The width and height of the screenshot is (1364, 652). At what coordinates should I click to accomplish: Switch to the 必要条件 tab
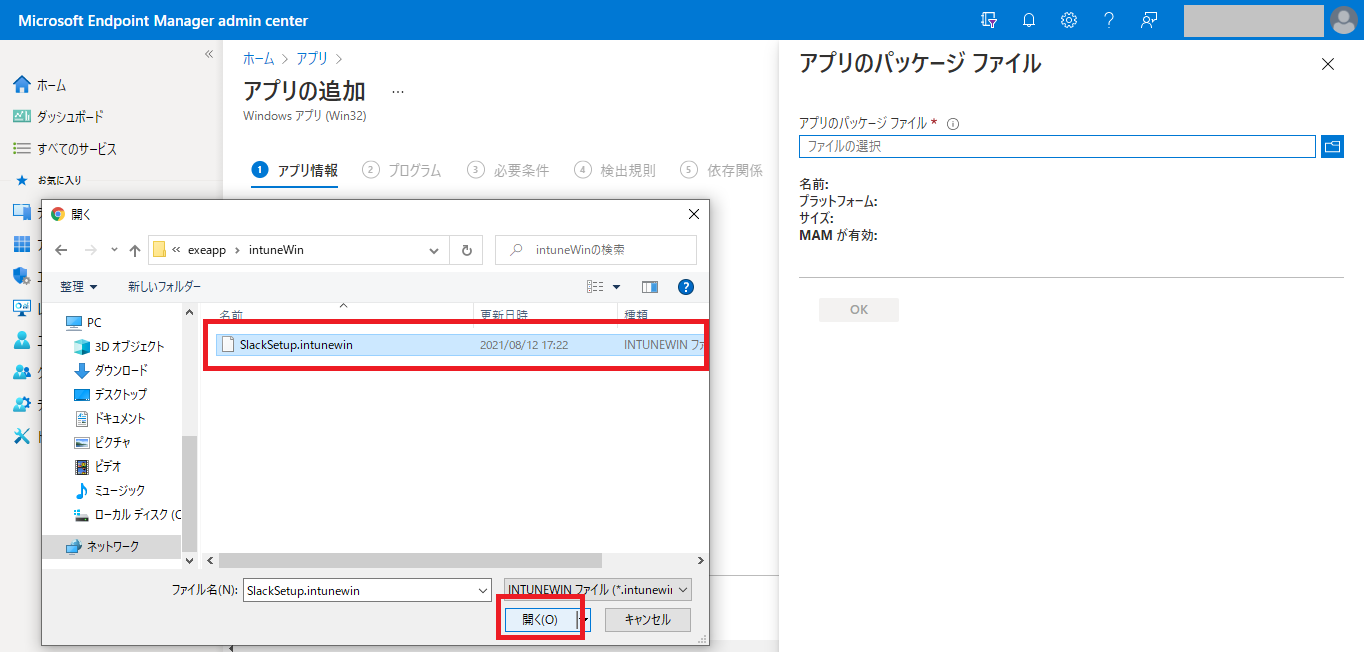tap(508, 170)
